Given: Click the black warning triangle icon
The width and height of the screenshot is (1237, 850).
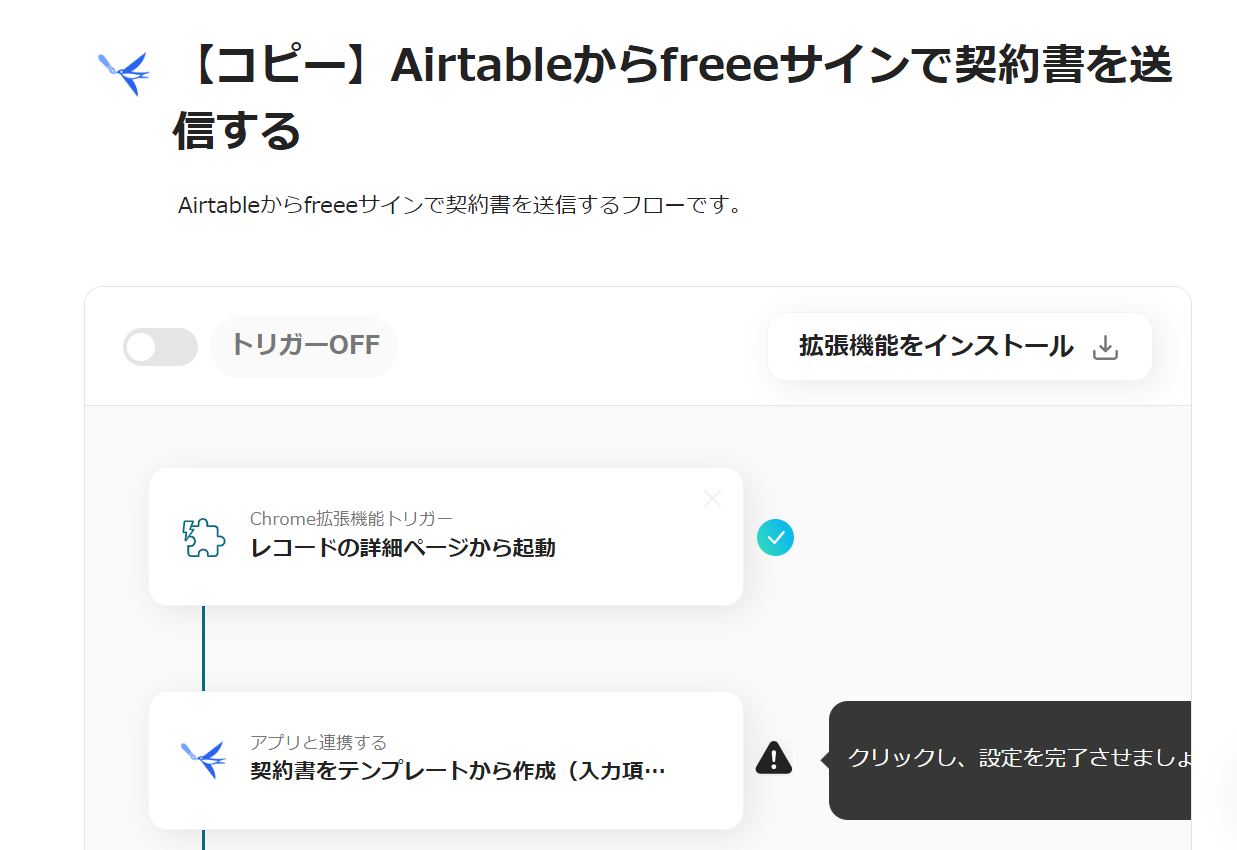Looking at the screenshot, I should click(774, 758).
